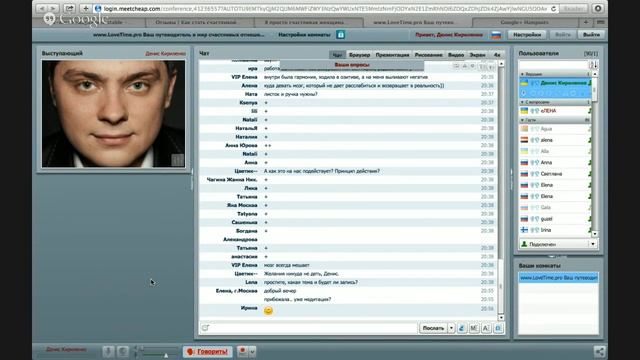Click the chat message input field
This screenshot has height=360, width=640.
pos(313,328)
